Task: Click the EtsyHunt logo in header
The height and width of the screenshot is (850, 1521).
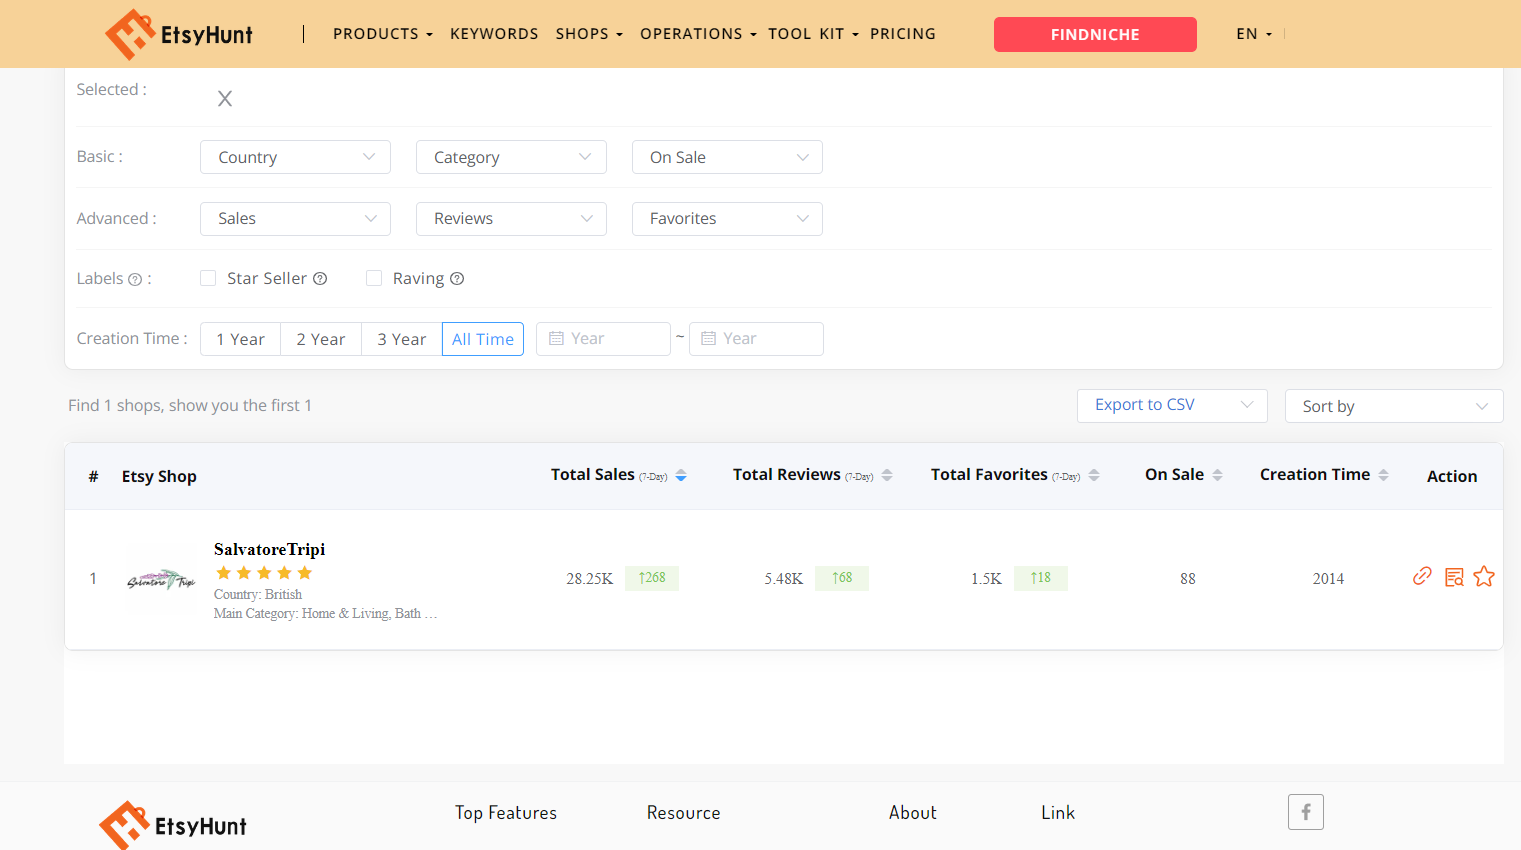Action: (179, 34)
